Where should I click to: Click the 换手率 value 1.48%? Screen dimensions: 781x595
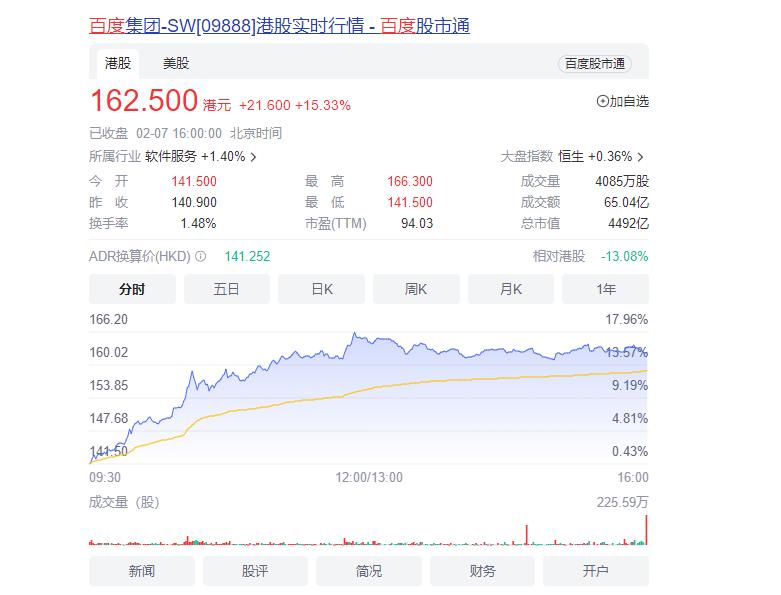coord(198,224)
